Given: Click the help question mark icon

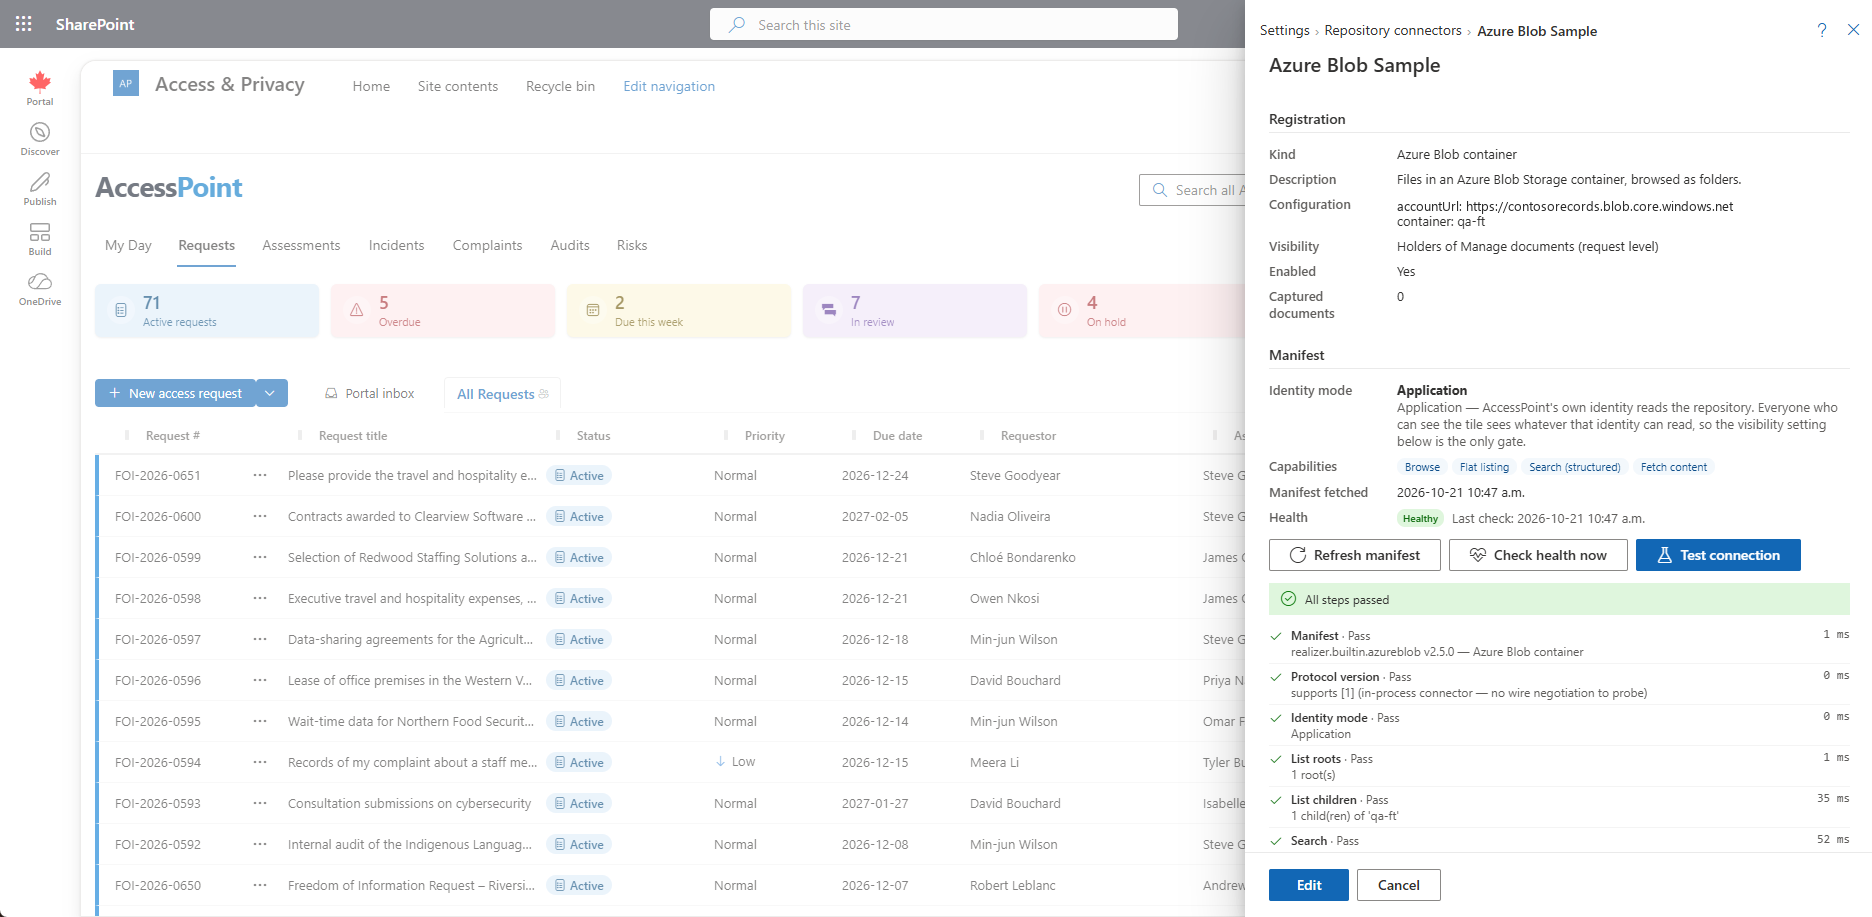Looking at the screenshot, I should click(1822, 30).
